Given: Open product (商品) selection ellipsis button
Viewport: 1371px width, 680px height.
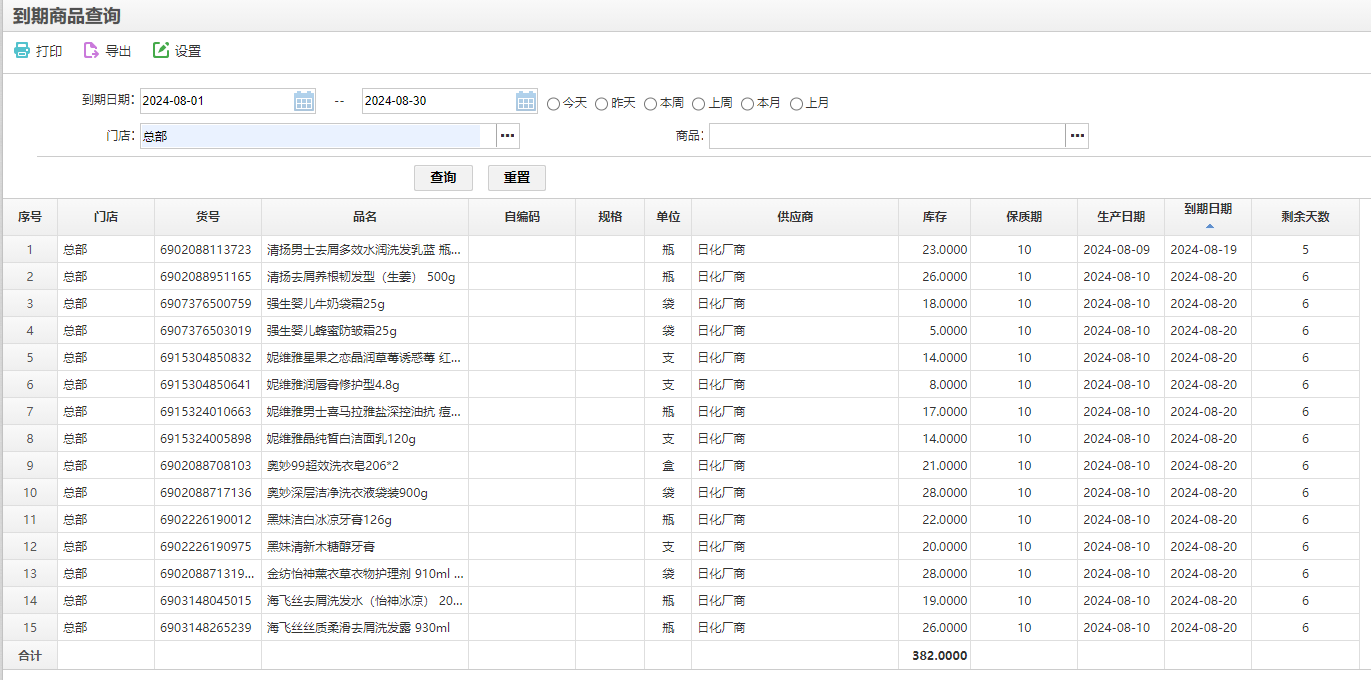Looking at the screenshot, I should pyautogui.click(x=1077, y=136).
